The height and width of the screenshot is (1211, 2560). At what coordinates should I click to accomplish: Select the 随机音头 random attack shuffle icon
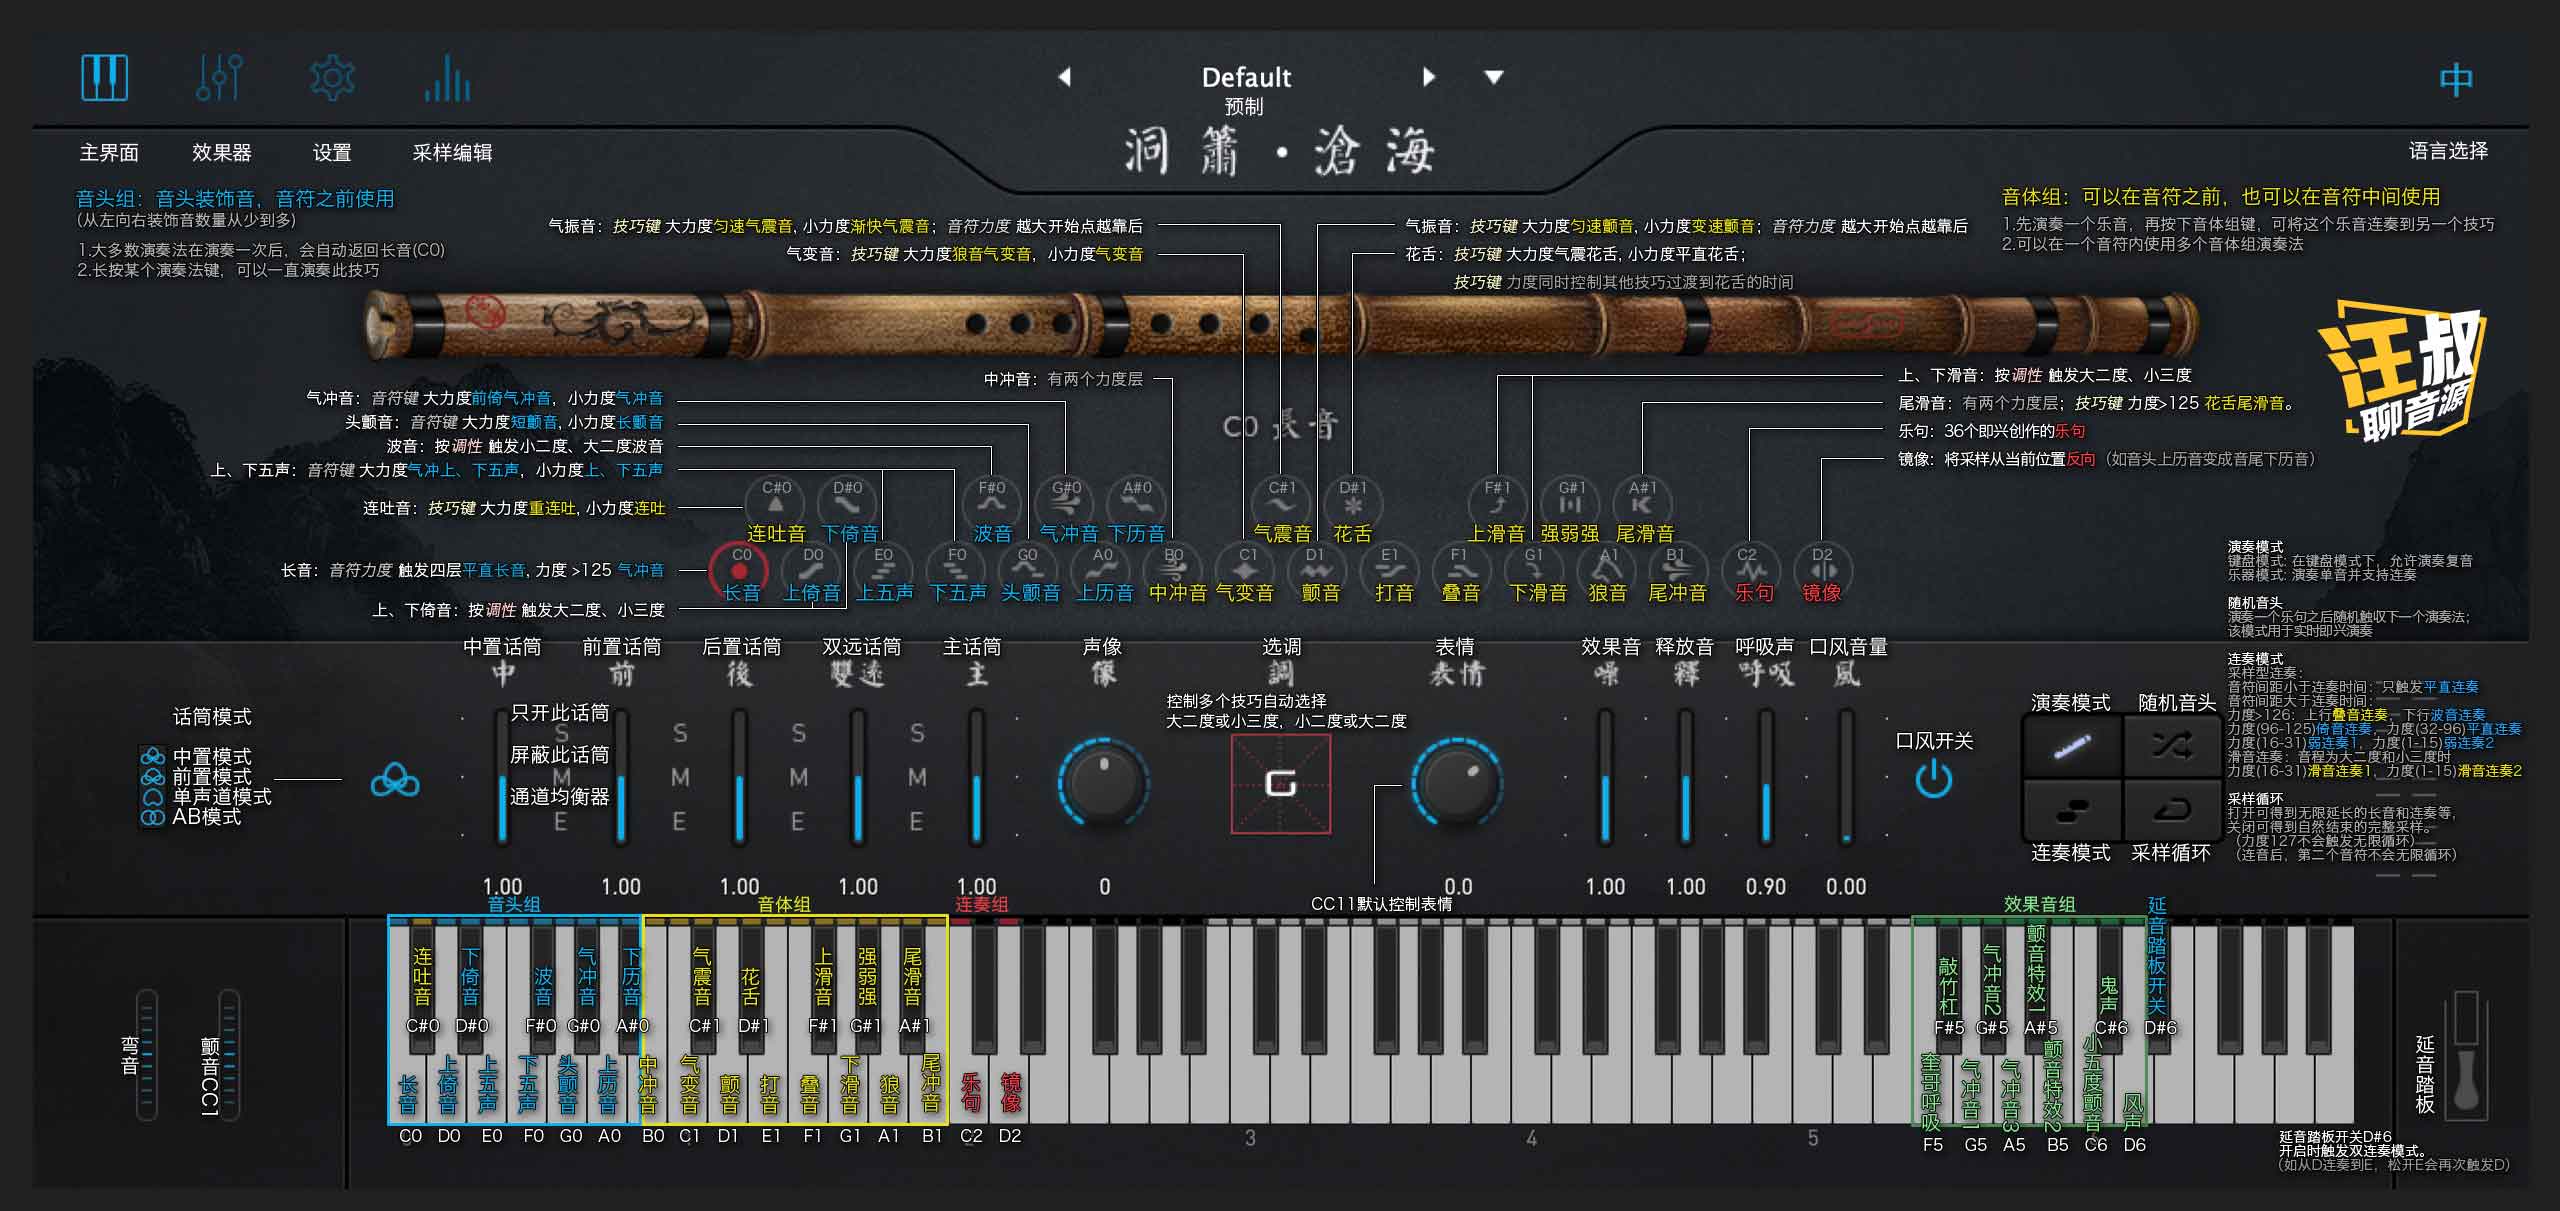[x=2170, y=745]
